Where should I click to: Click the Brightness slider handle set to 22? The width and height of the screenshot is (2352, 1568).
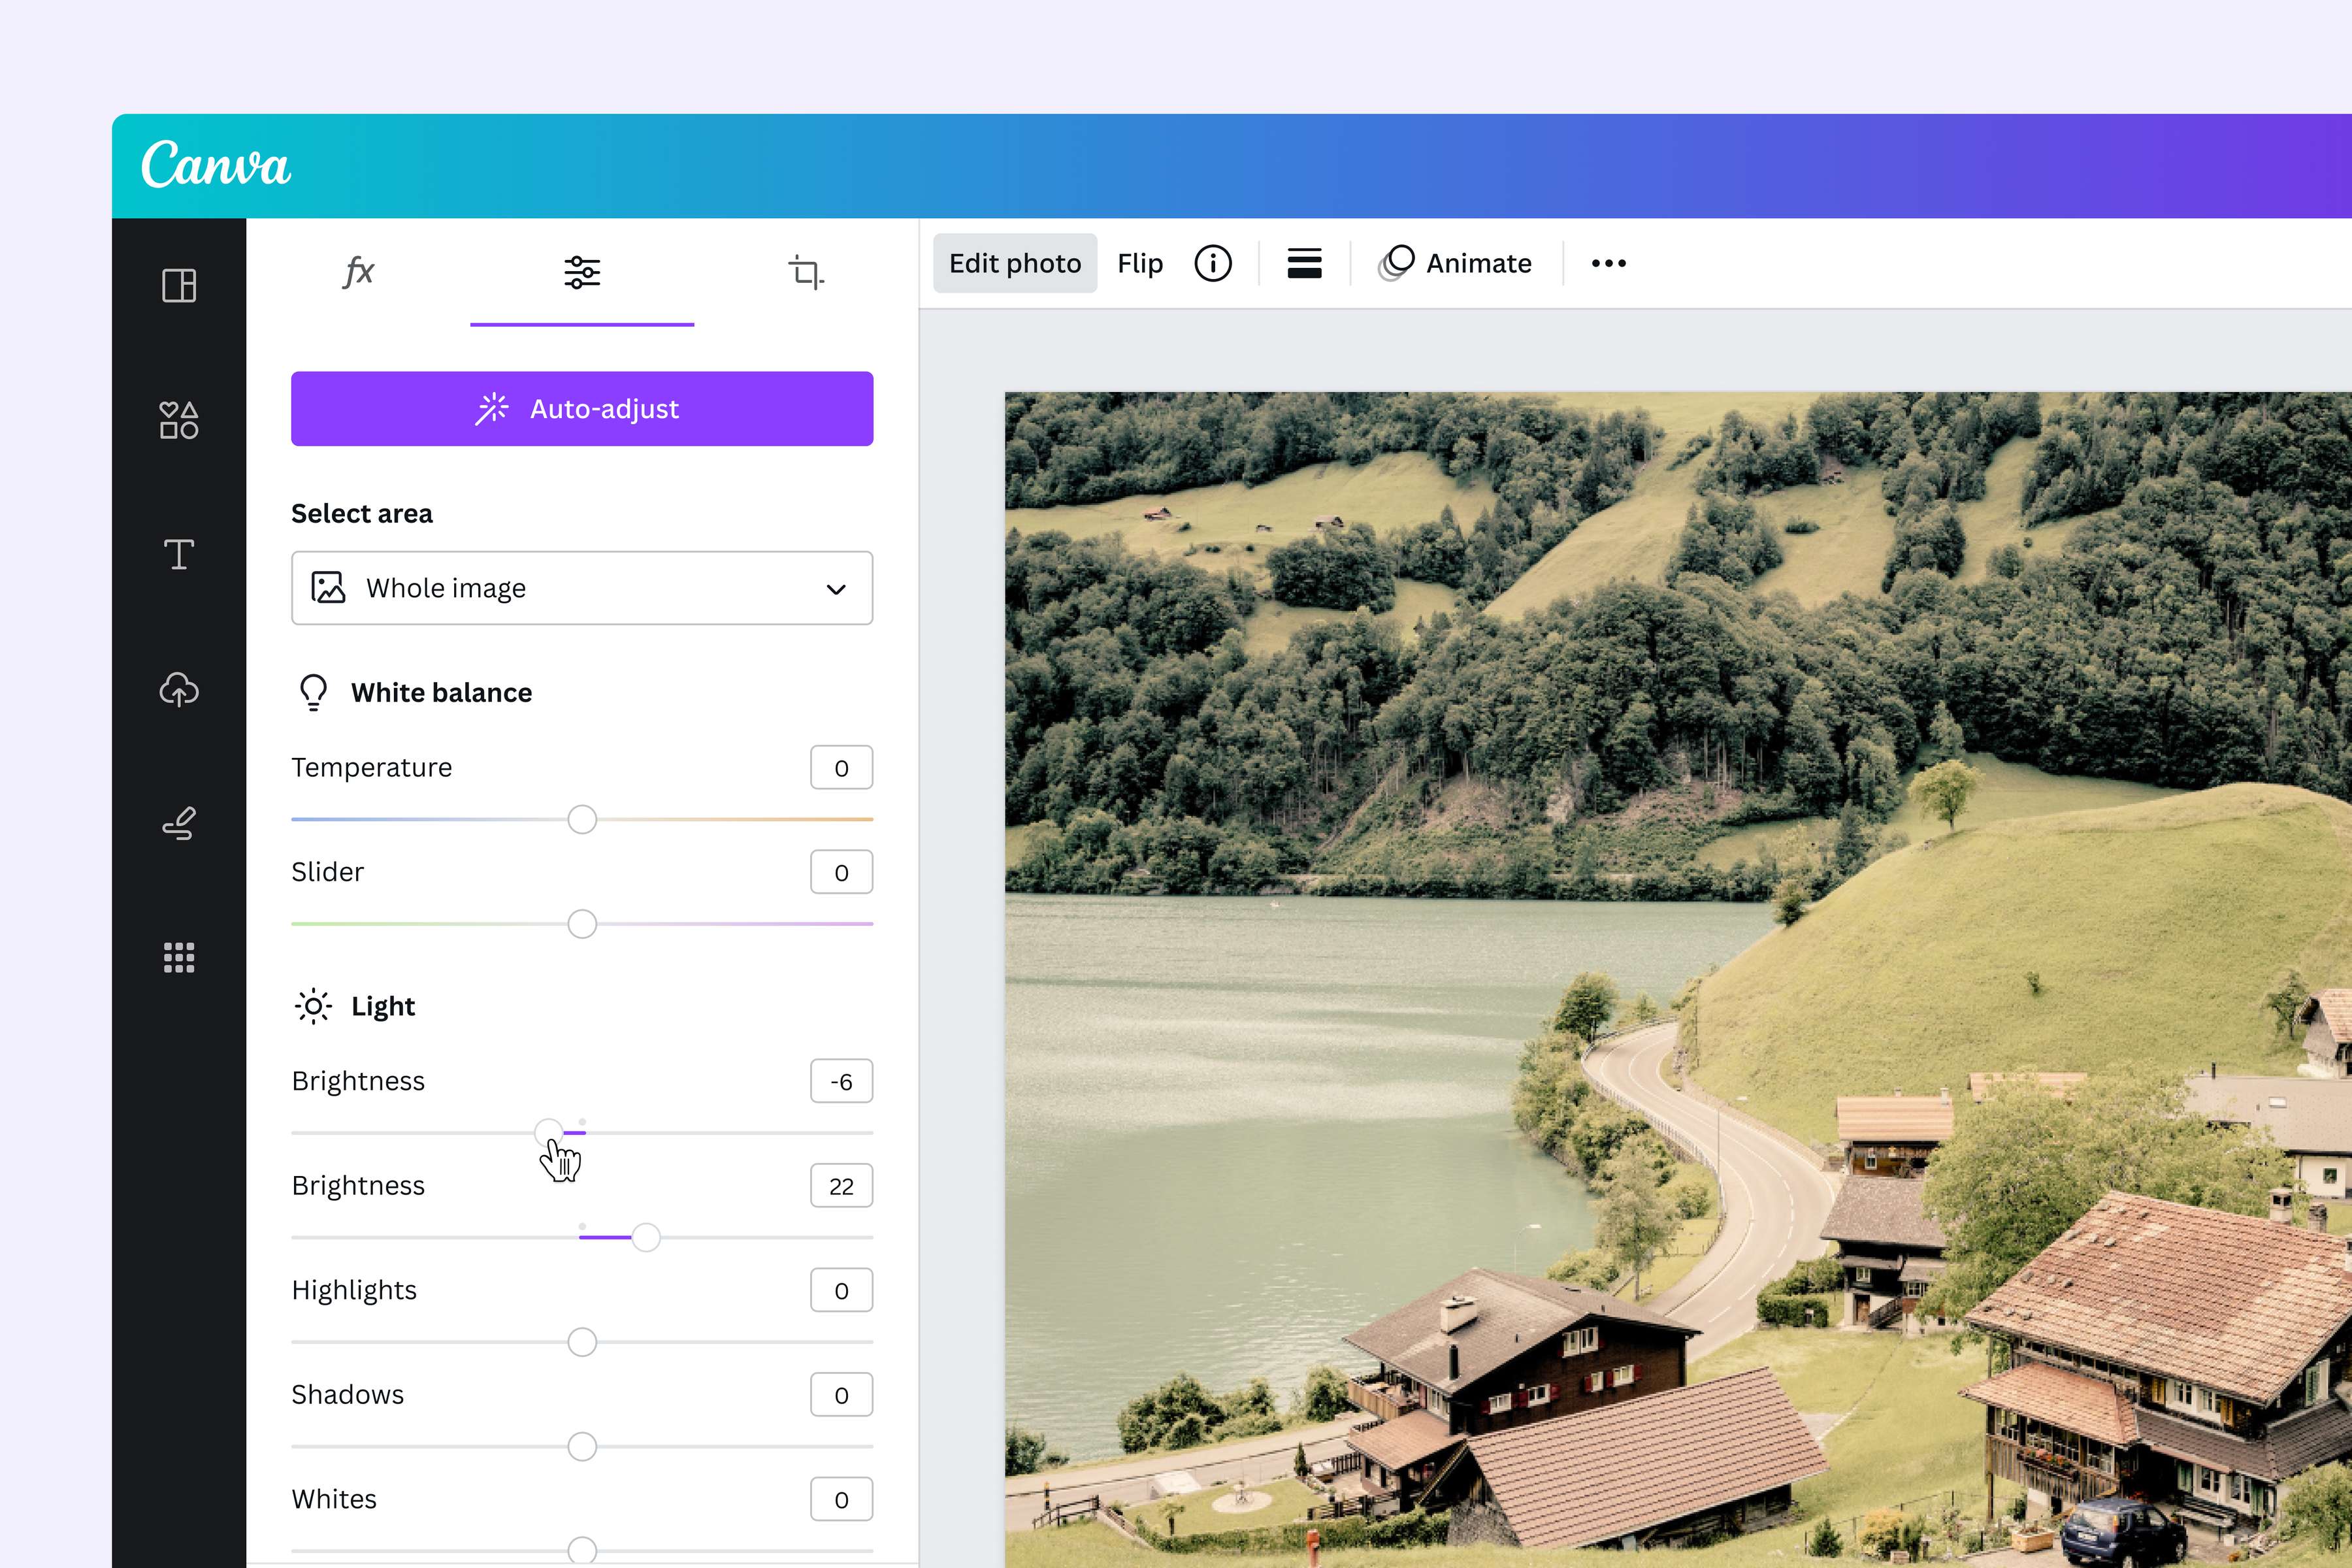[646, 1238]
